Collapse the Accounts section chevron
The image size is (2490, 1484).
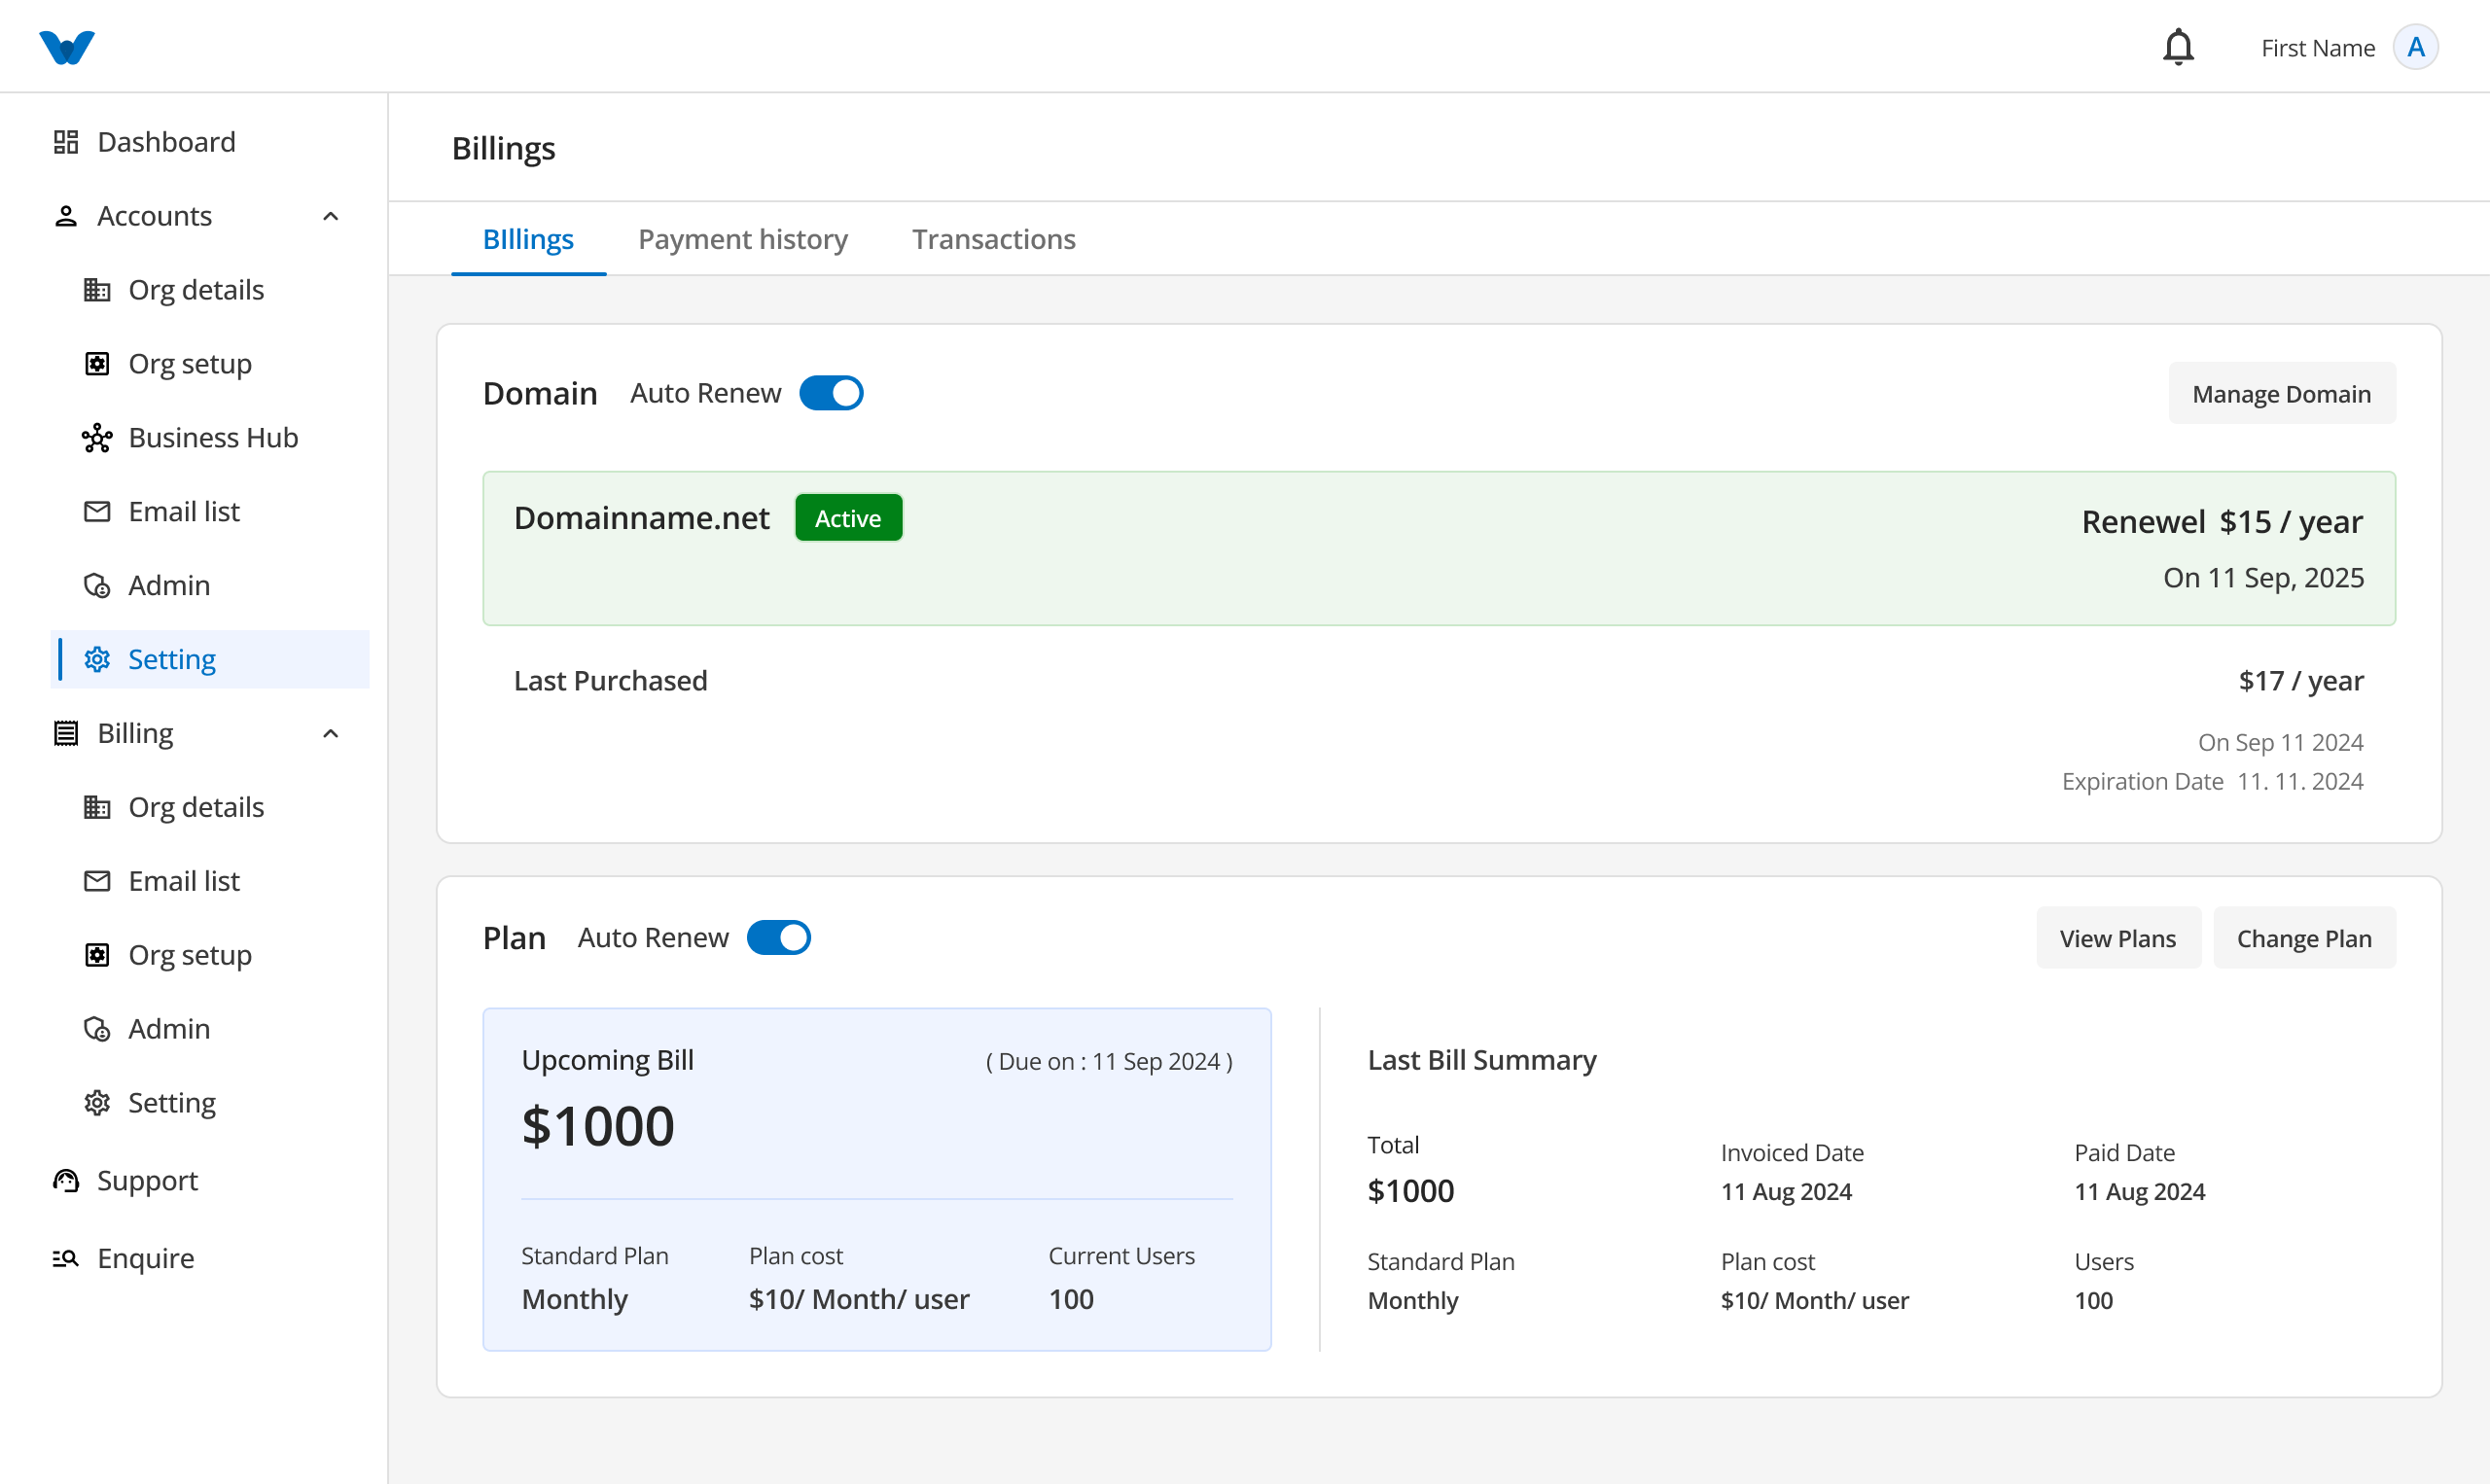pyautogui.click(x=331, y=216)
